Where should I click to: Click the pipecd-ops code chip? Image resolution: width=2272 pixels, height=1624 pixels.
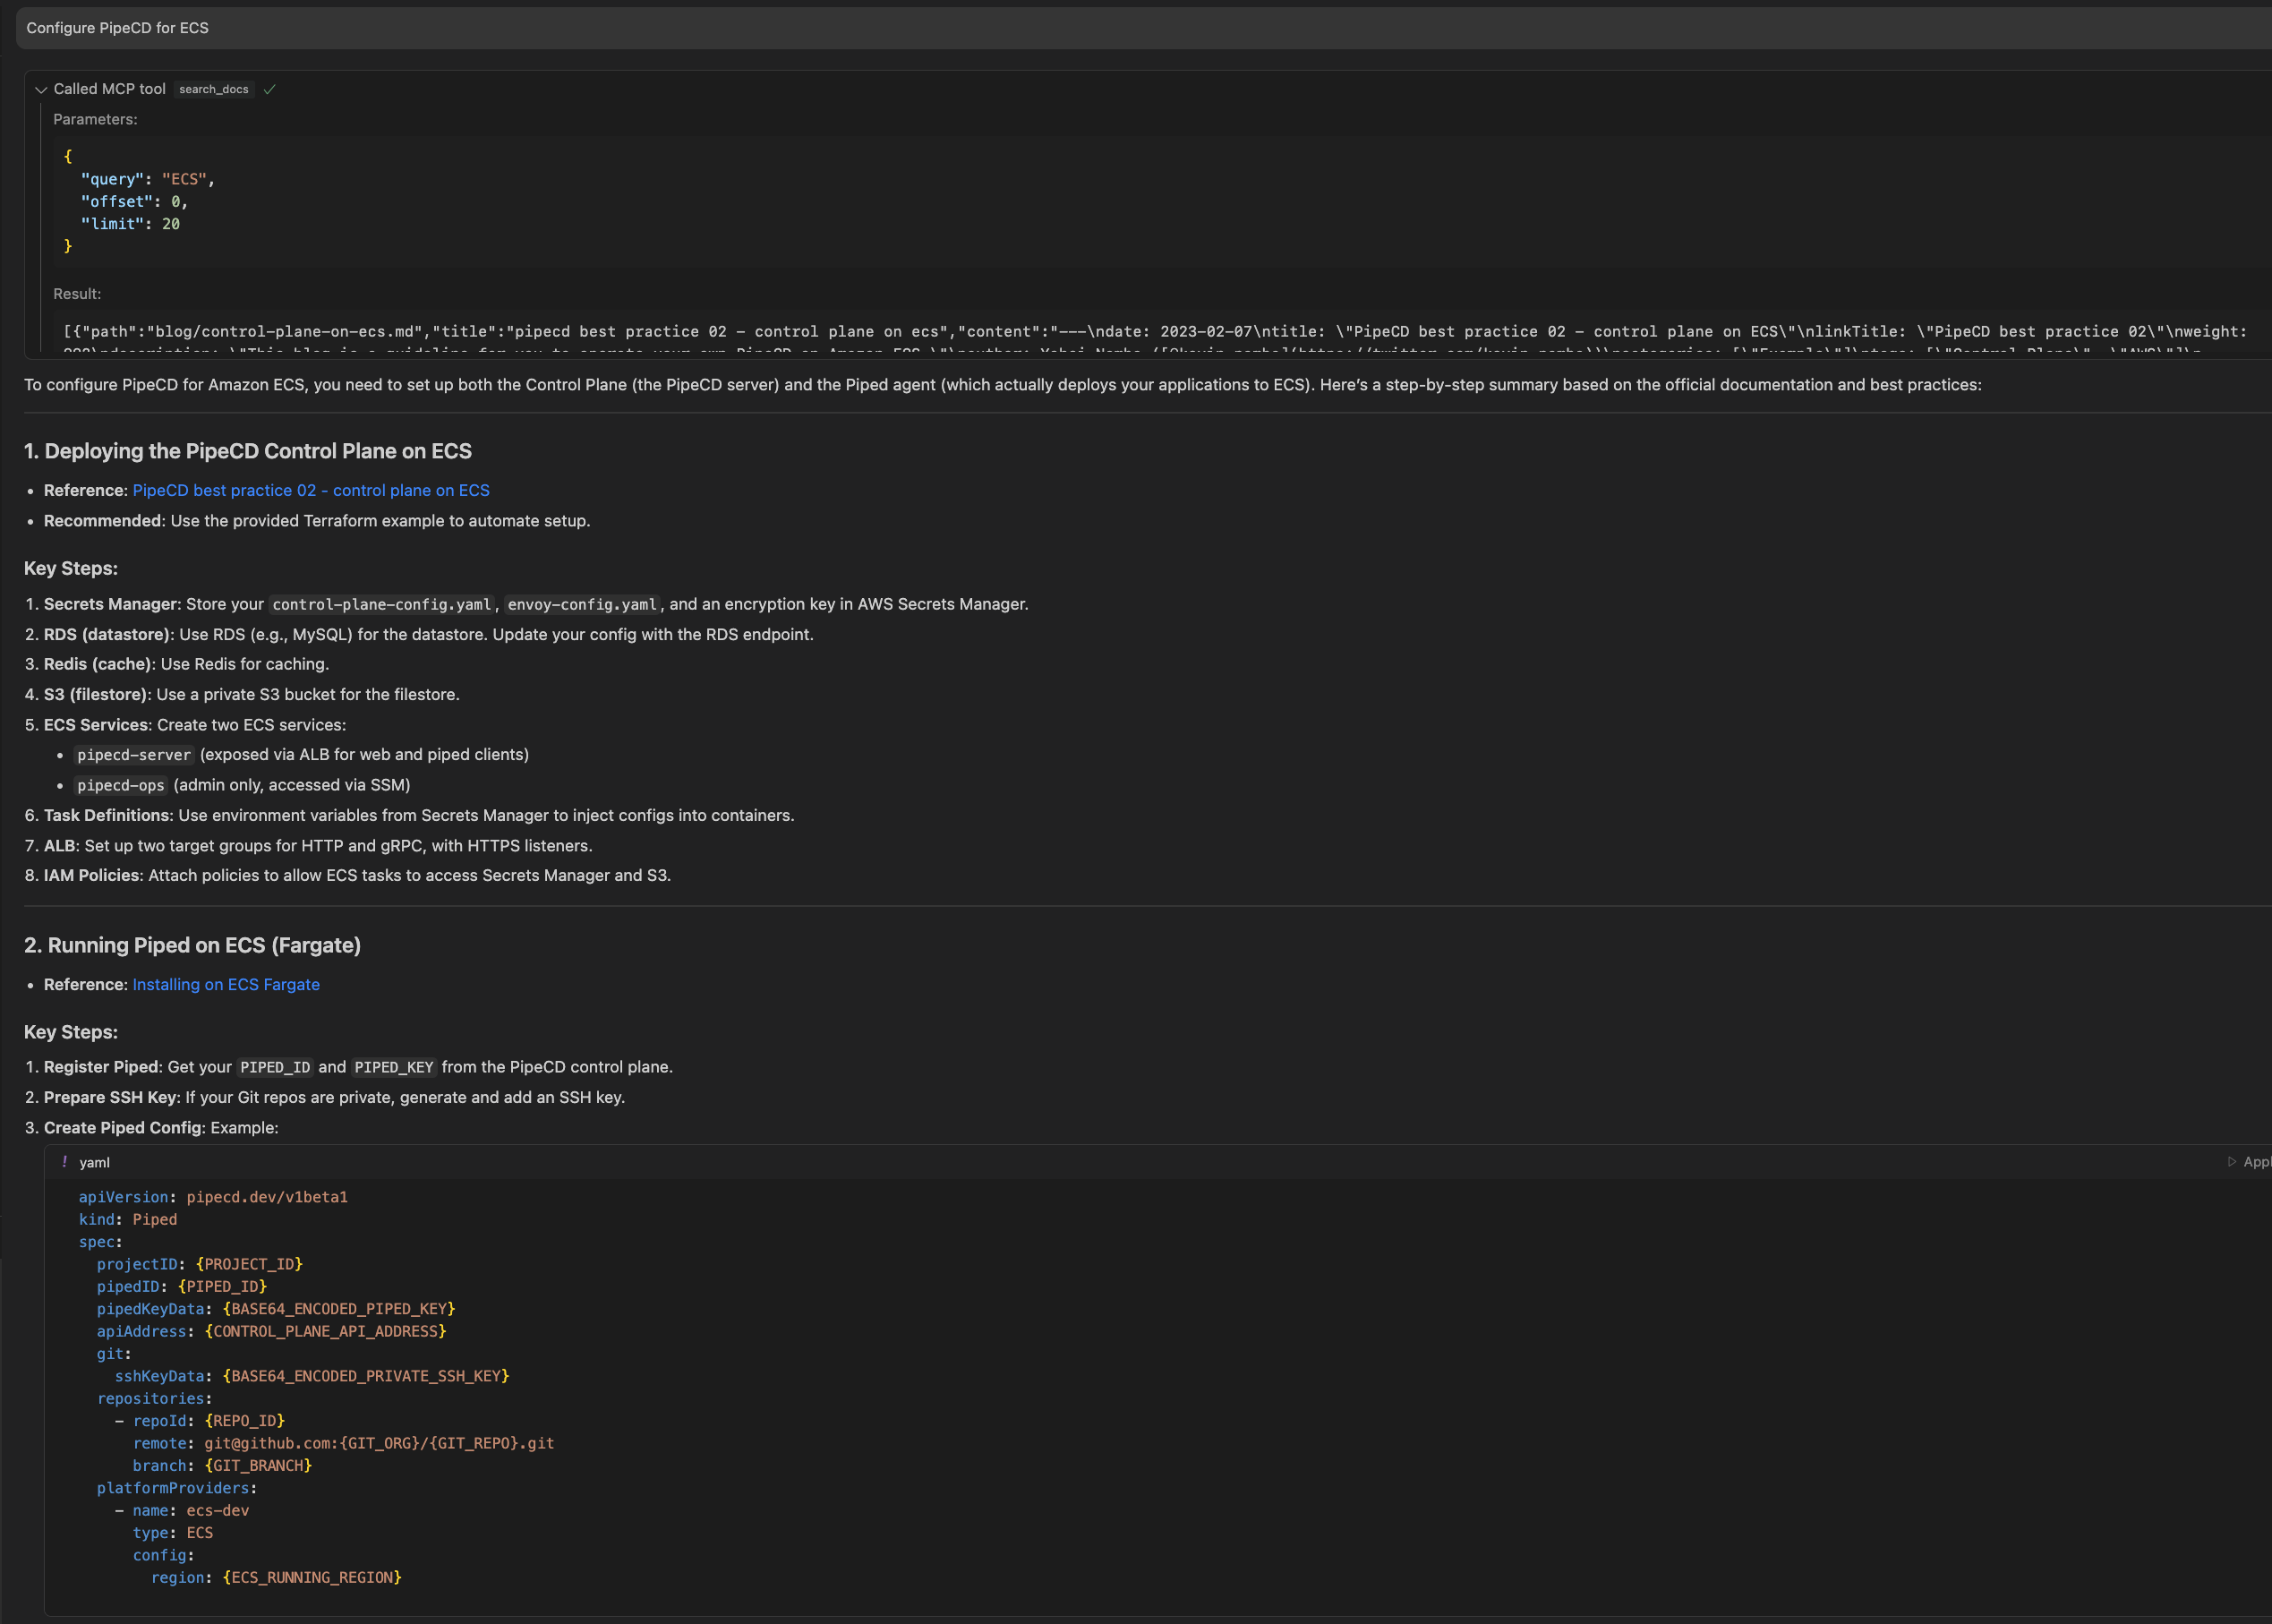coord(121,785)
